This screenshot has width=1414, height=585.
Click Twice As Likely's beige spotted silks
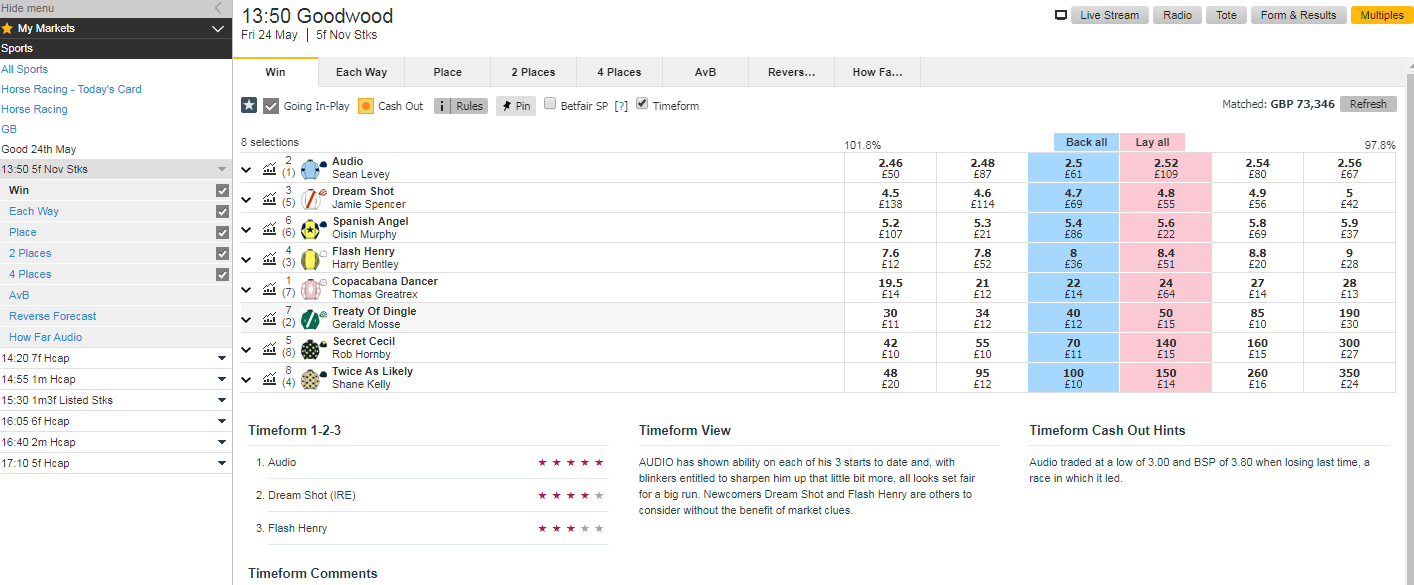(314, 379)
